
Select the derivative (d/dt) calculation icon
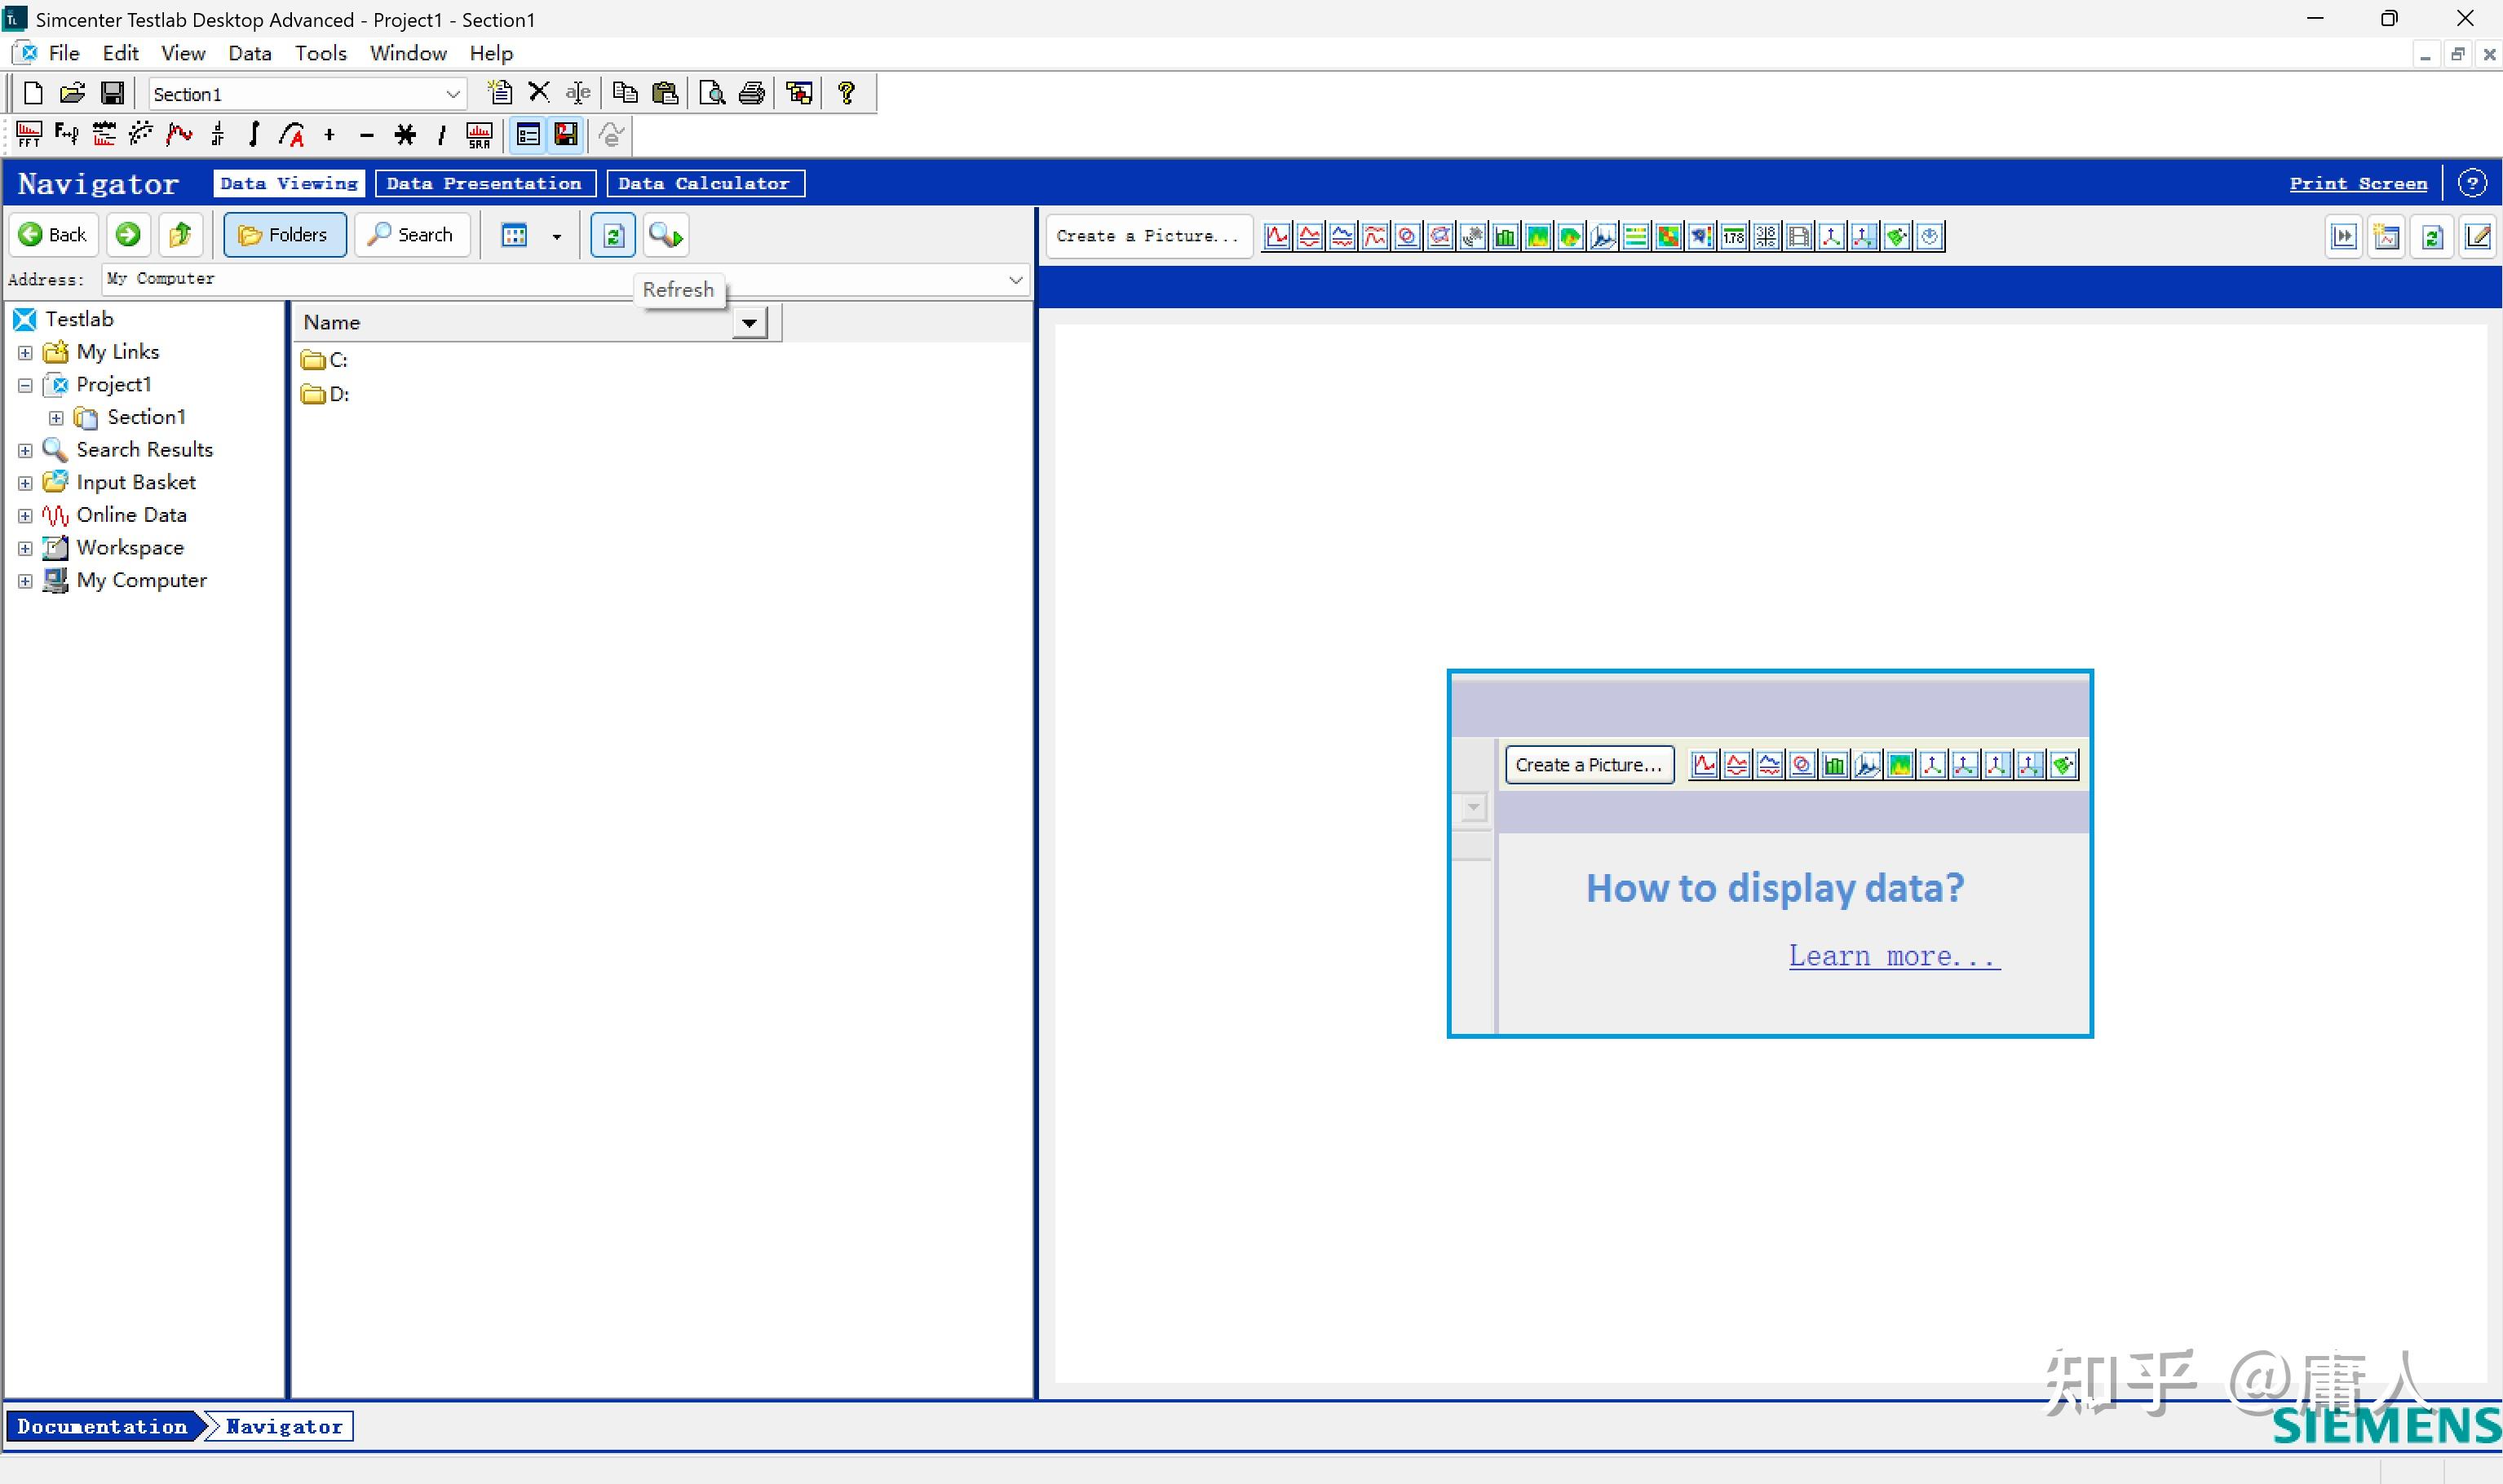[x=218, y=135]
